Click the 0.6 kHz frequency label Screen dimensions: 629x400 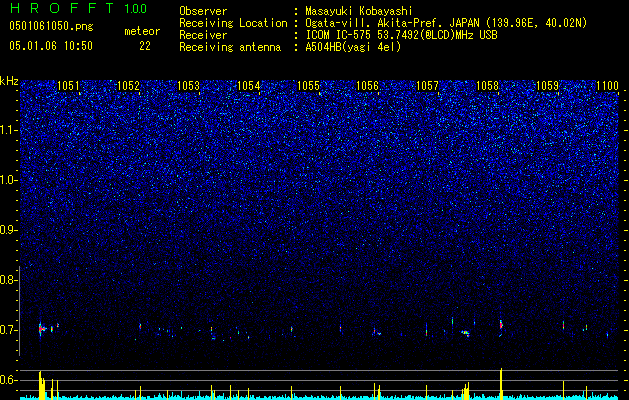pos(9,380)
